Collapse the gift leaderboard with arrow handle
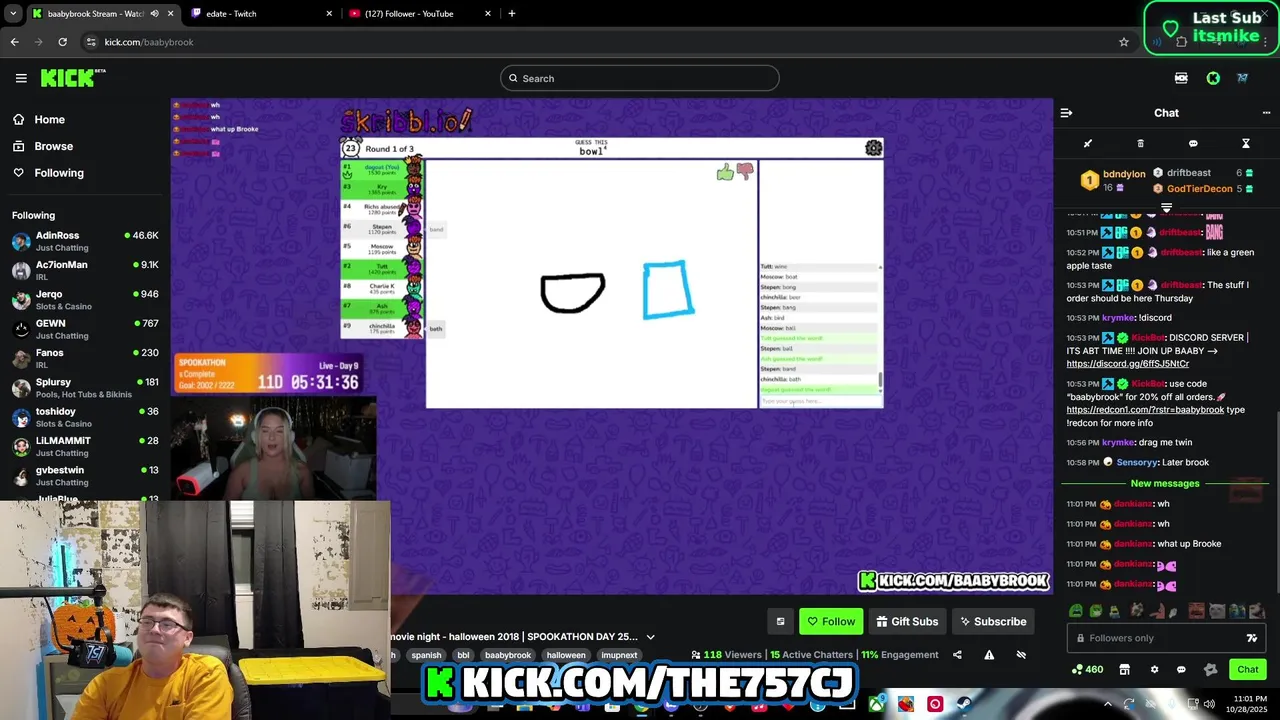This screenshot has height=720, width=1280. click(1166, 207)
